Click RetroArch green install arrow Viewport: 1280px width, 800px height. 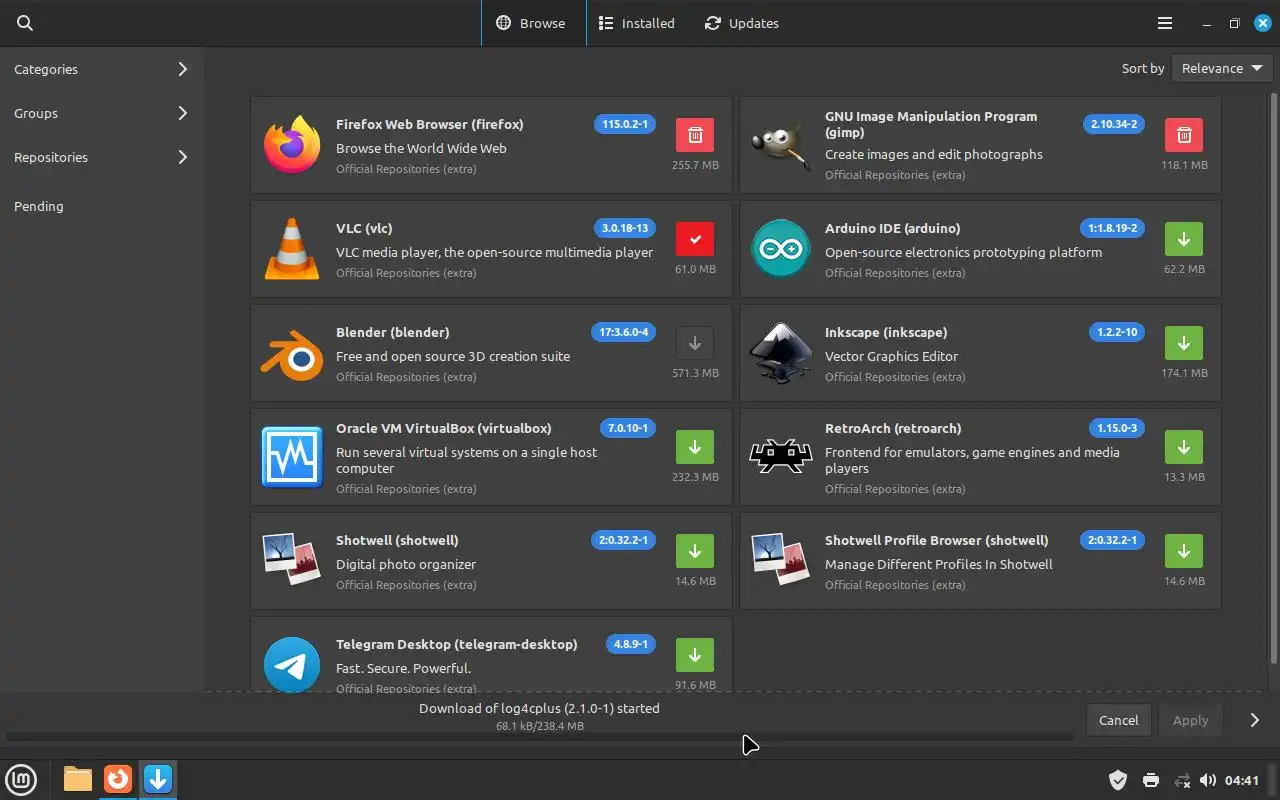[x=1184, y=447]
